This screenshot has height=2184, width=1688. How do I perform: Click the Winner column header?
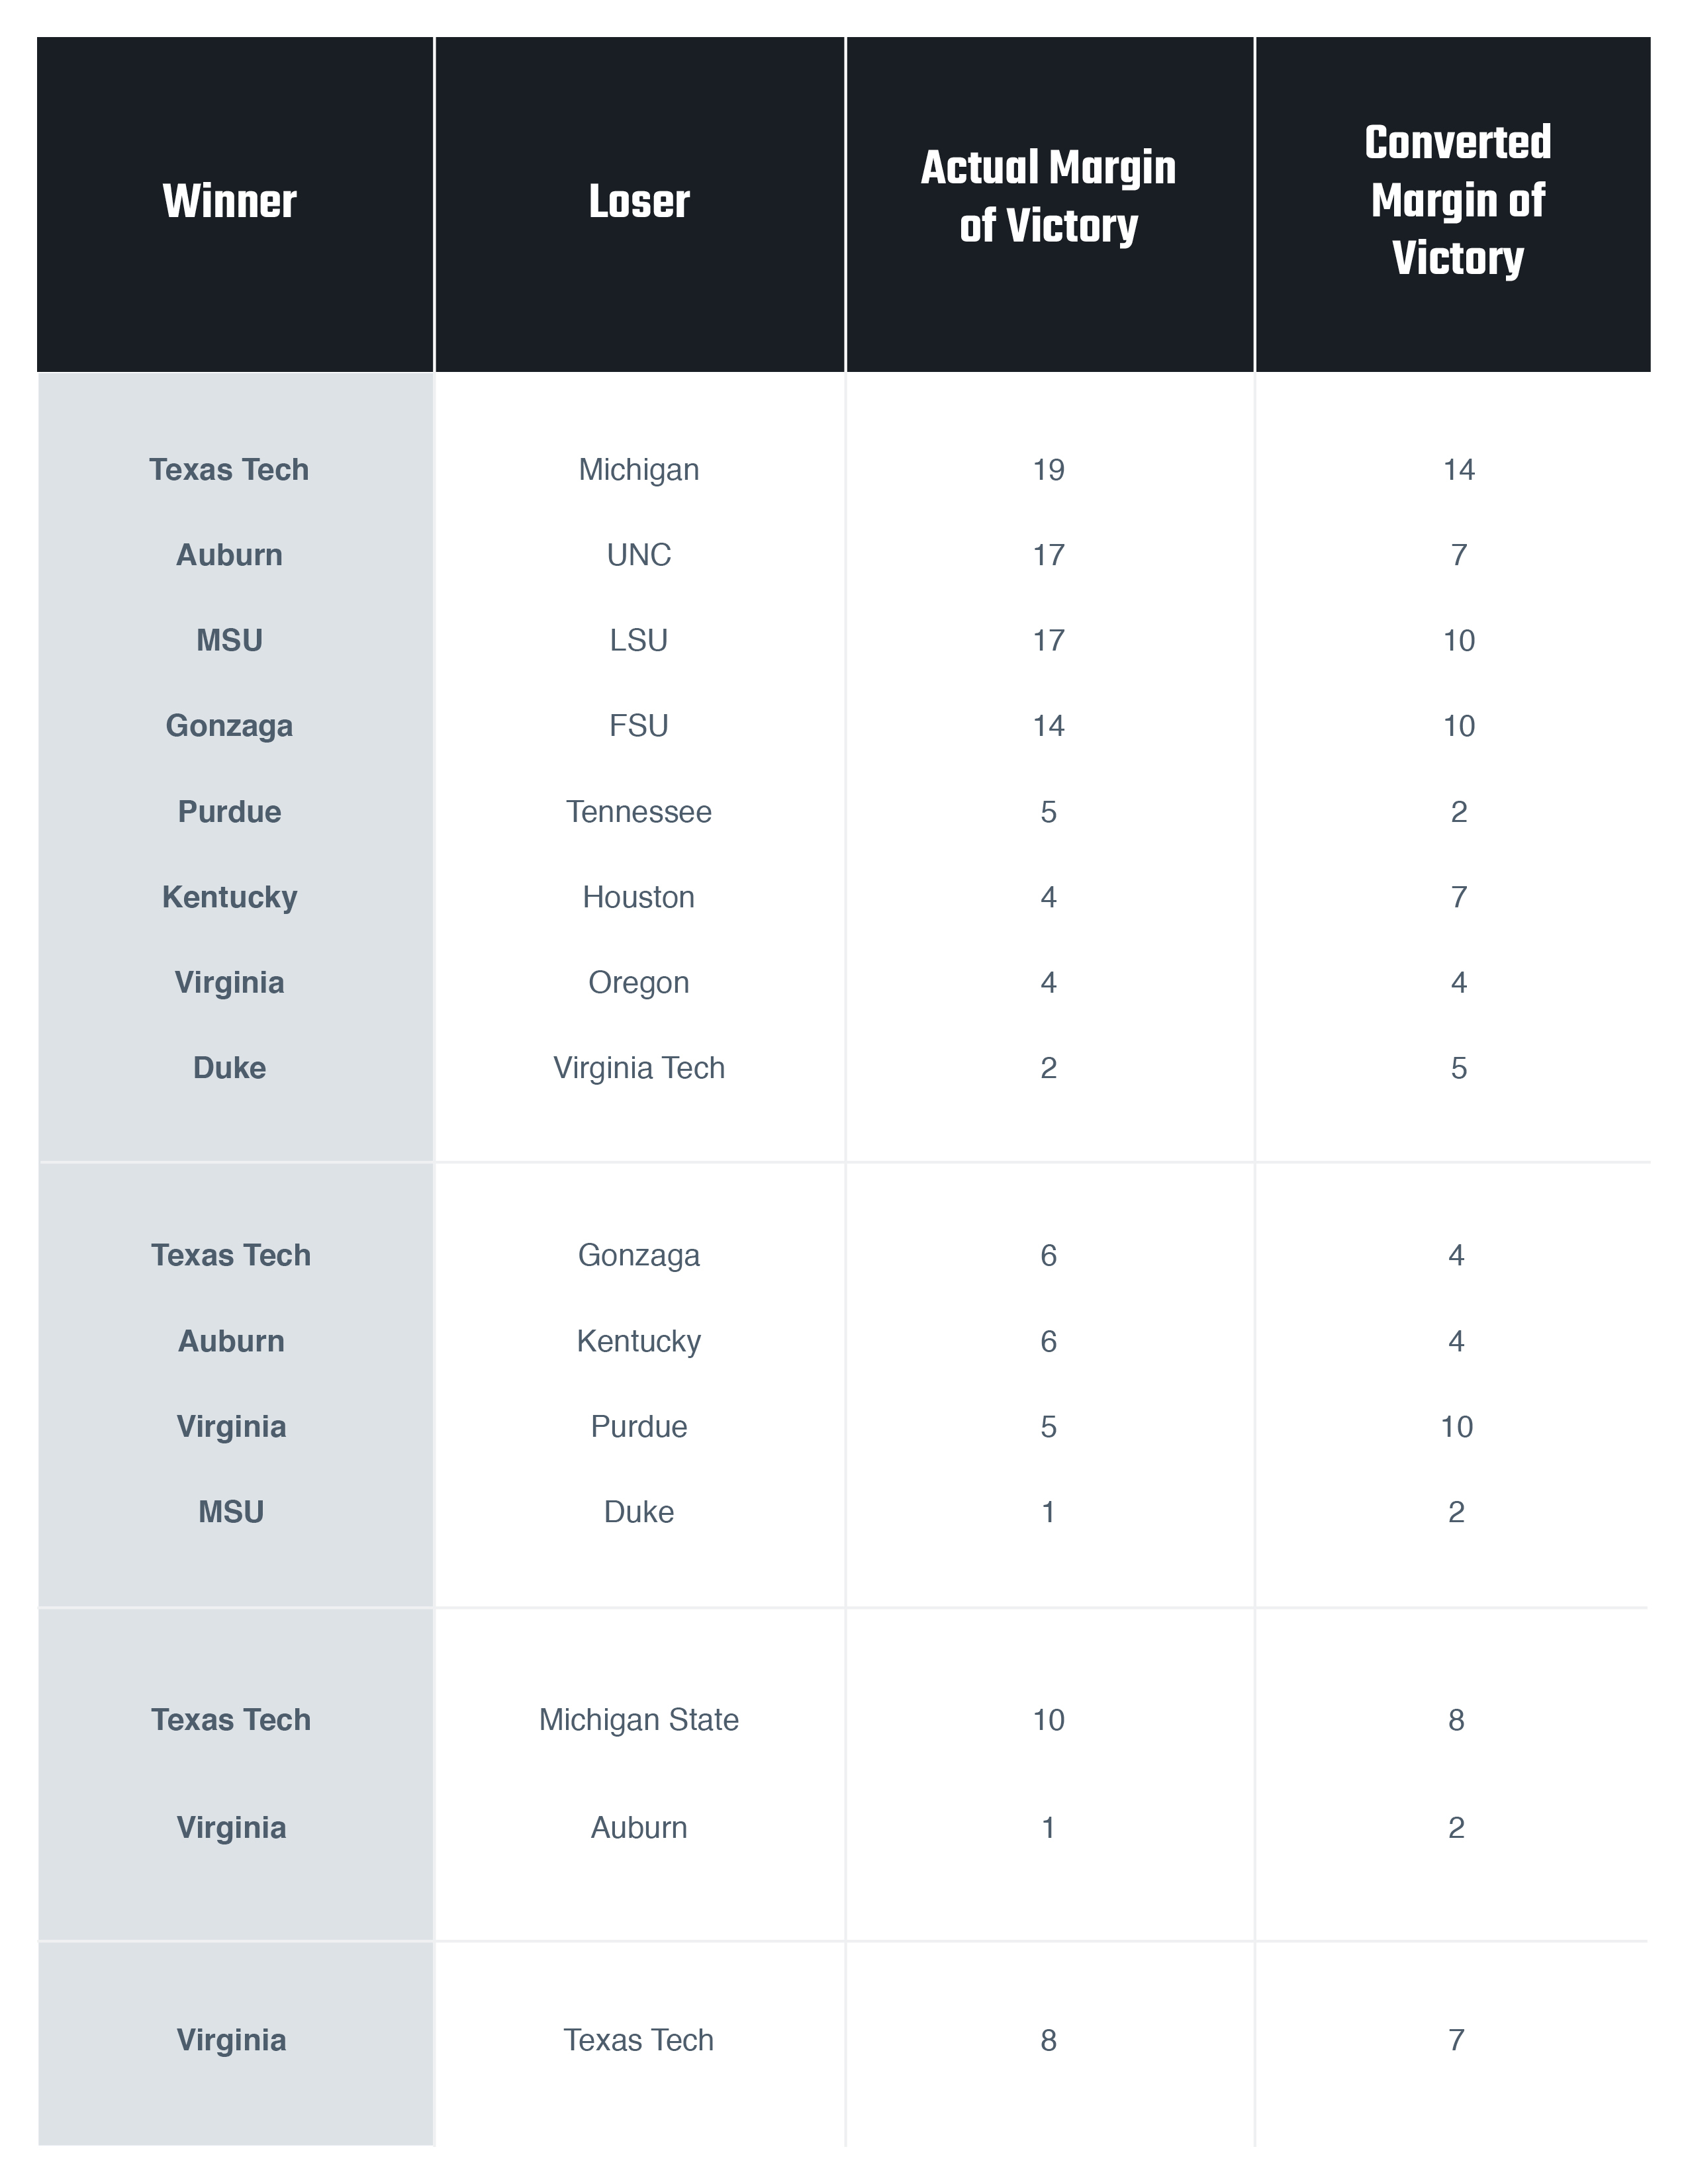pyautogui.click(x=229, y=201)
